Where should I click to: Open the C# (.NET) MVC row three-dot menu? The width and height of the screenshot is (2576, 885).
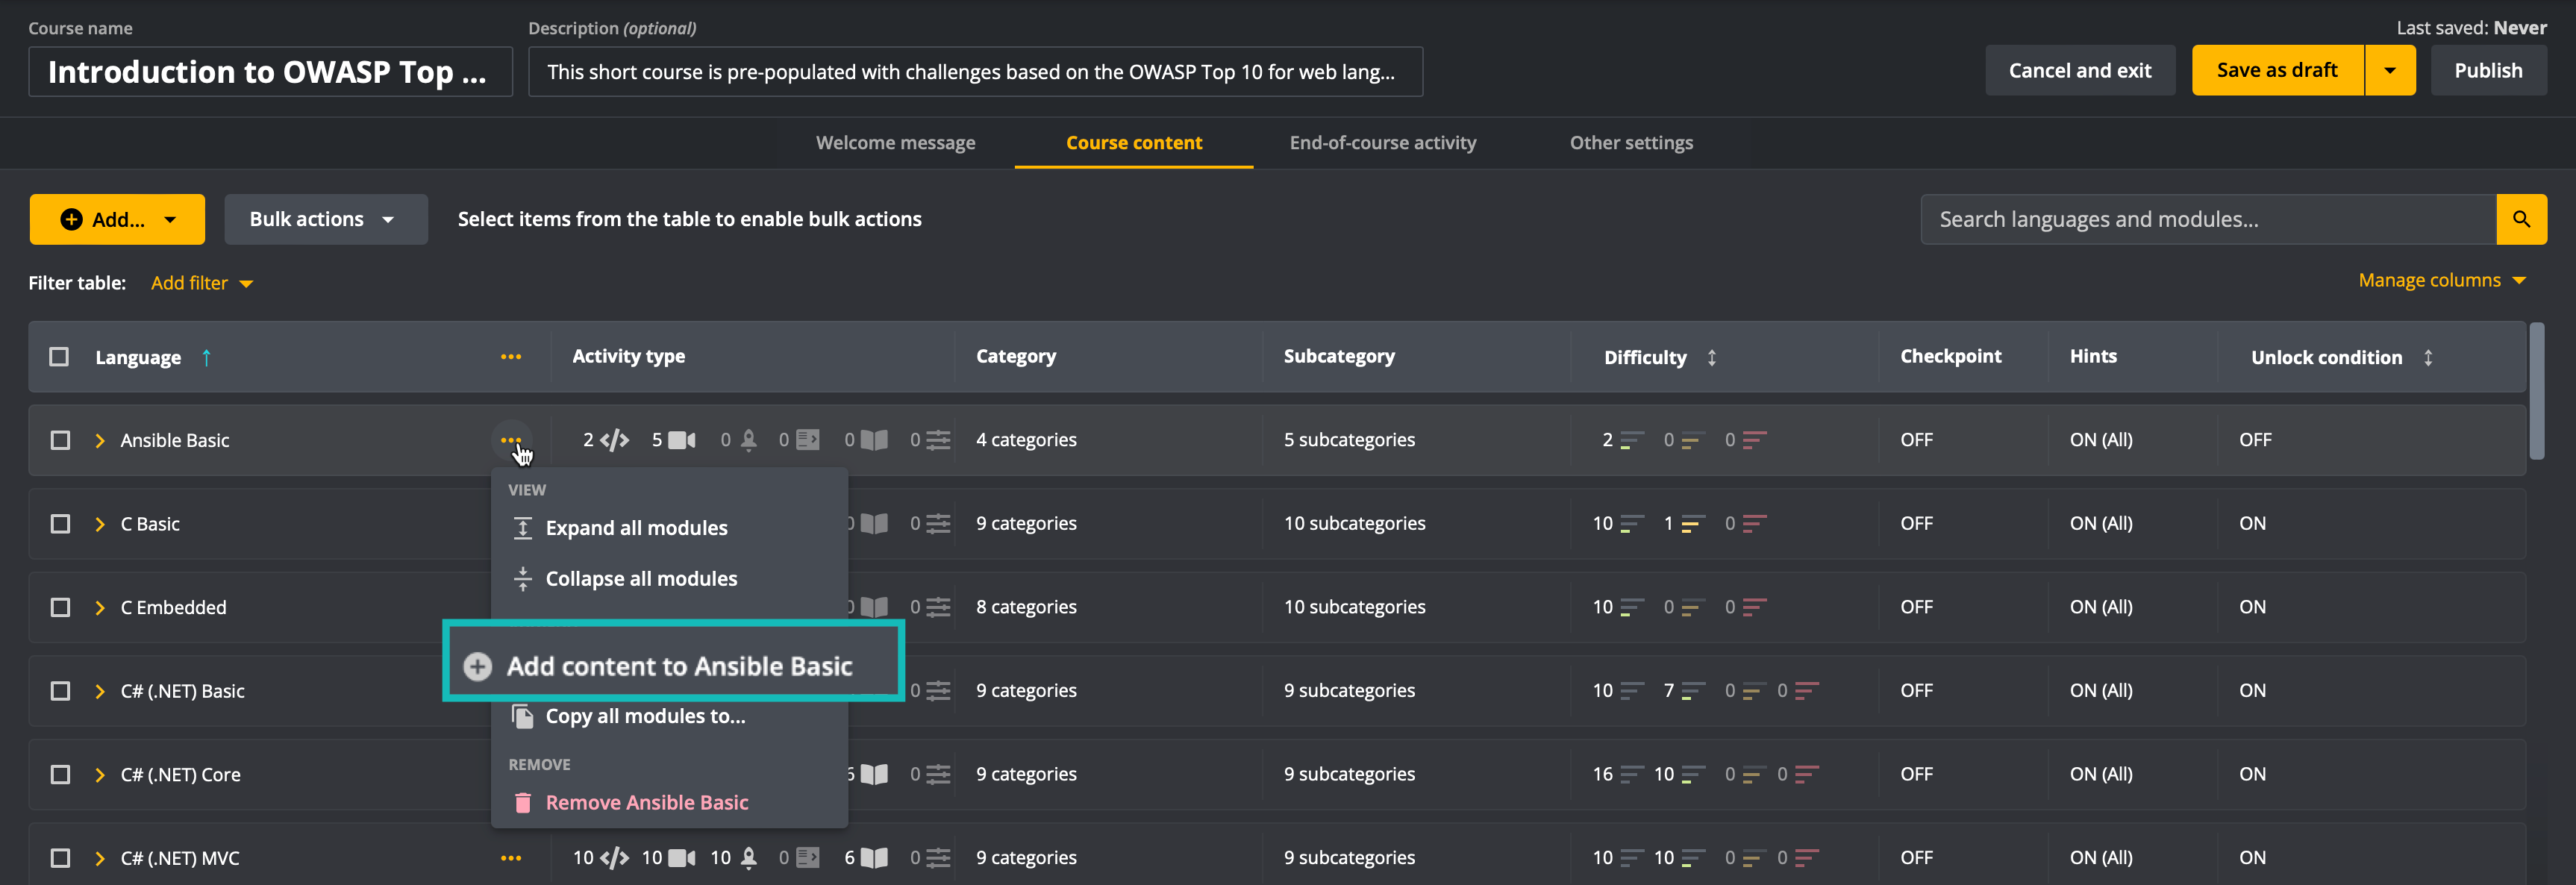point(510,858)
